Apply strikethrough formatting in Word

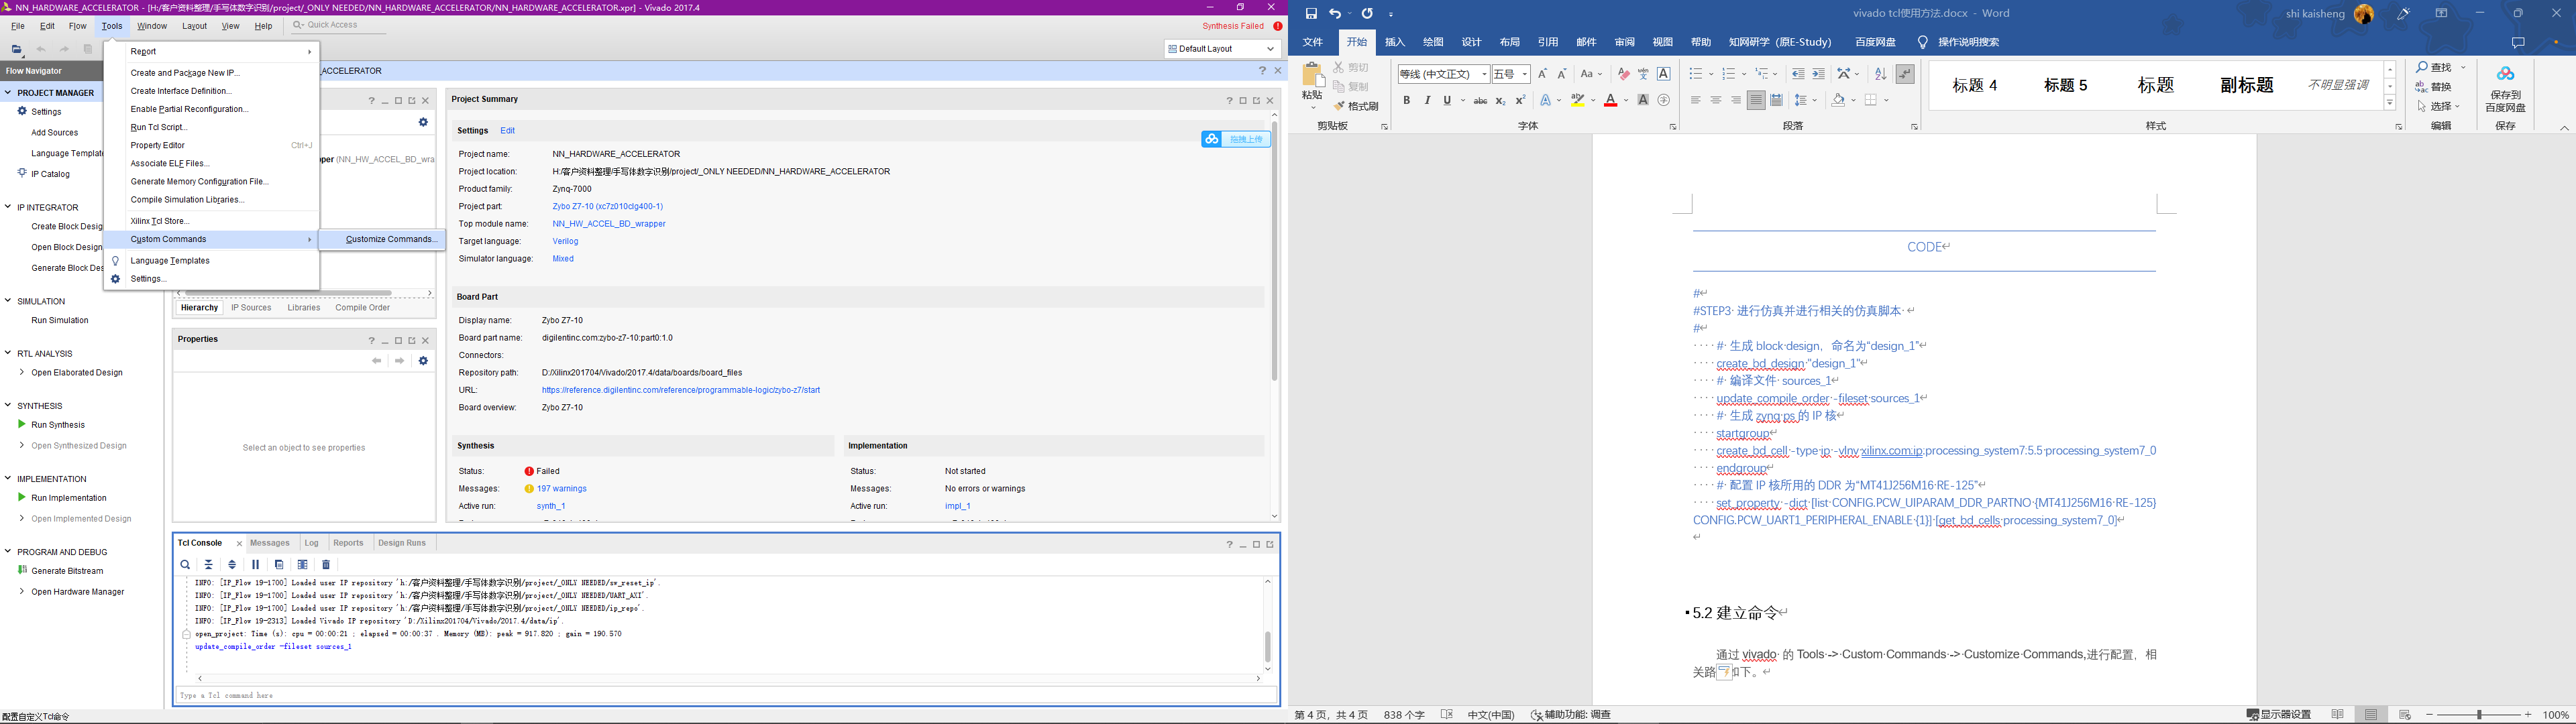point(1480,101)
